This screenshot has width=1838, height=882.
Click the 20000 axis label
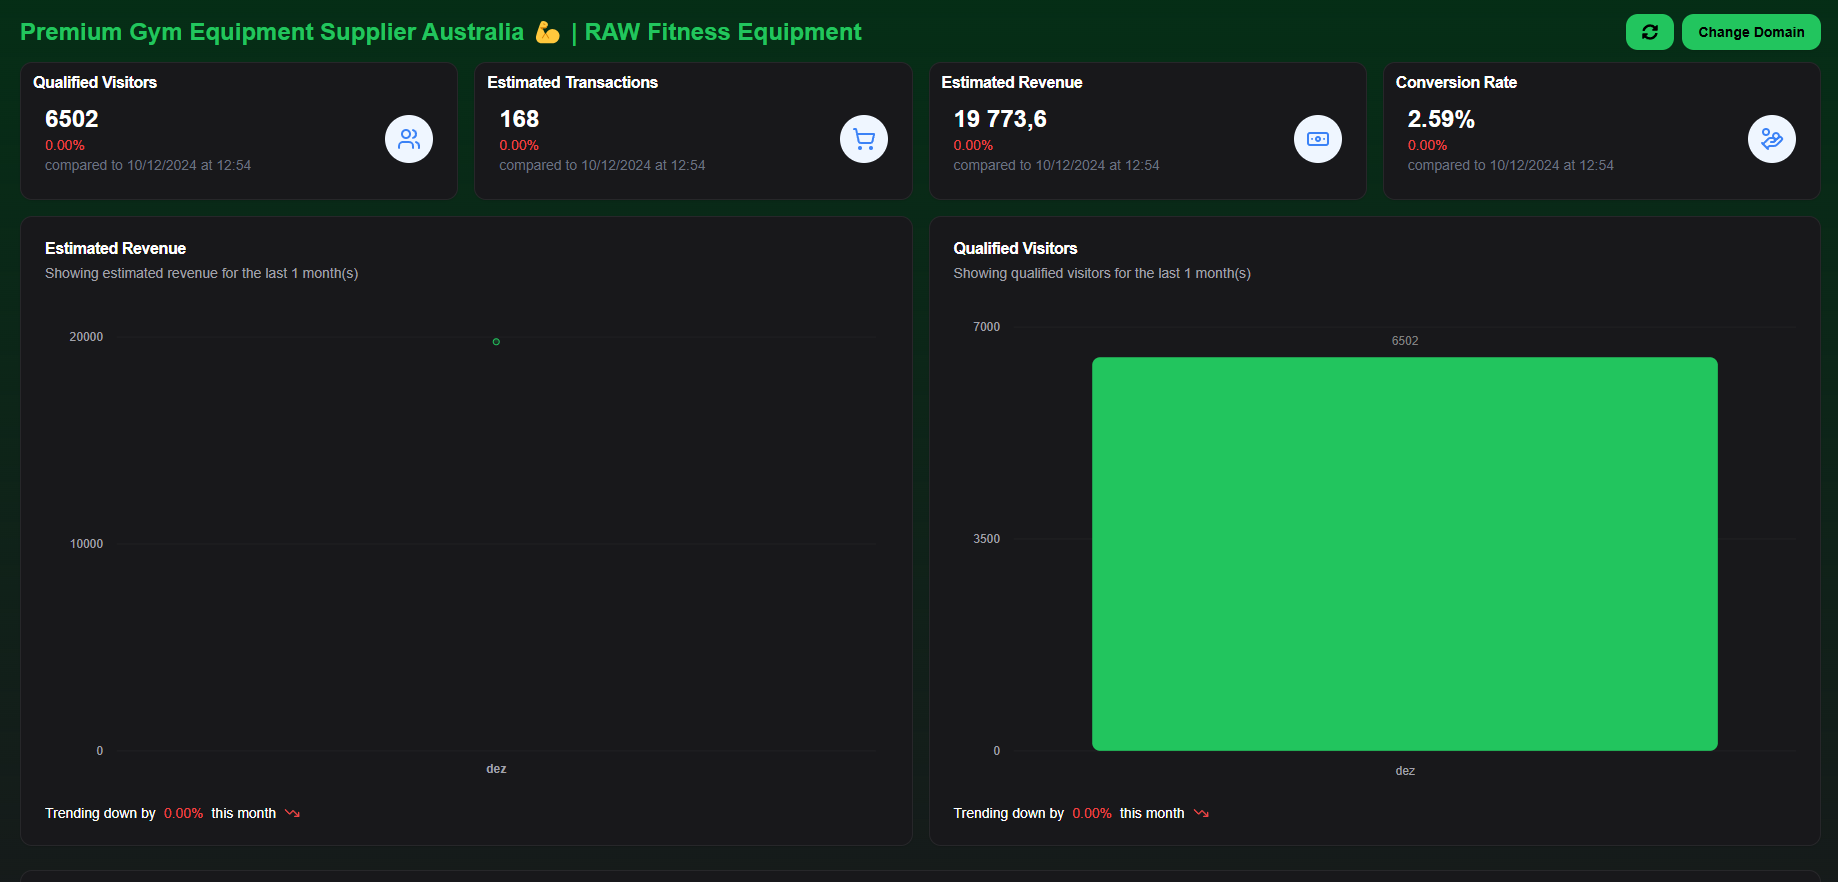(x=86, y=337)
